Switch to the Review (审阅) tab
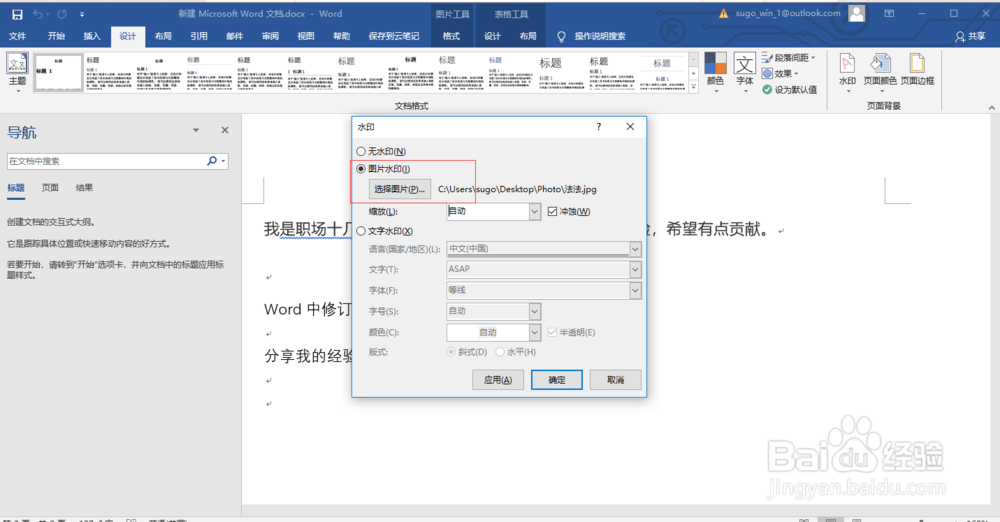The image size is (1000, 522). [270, 36]
